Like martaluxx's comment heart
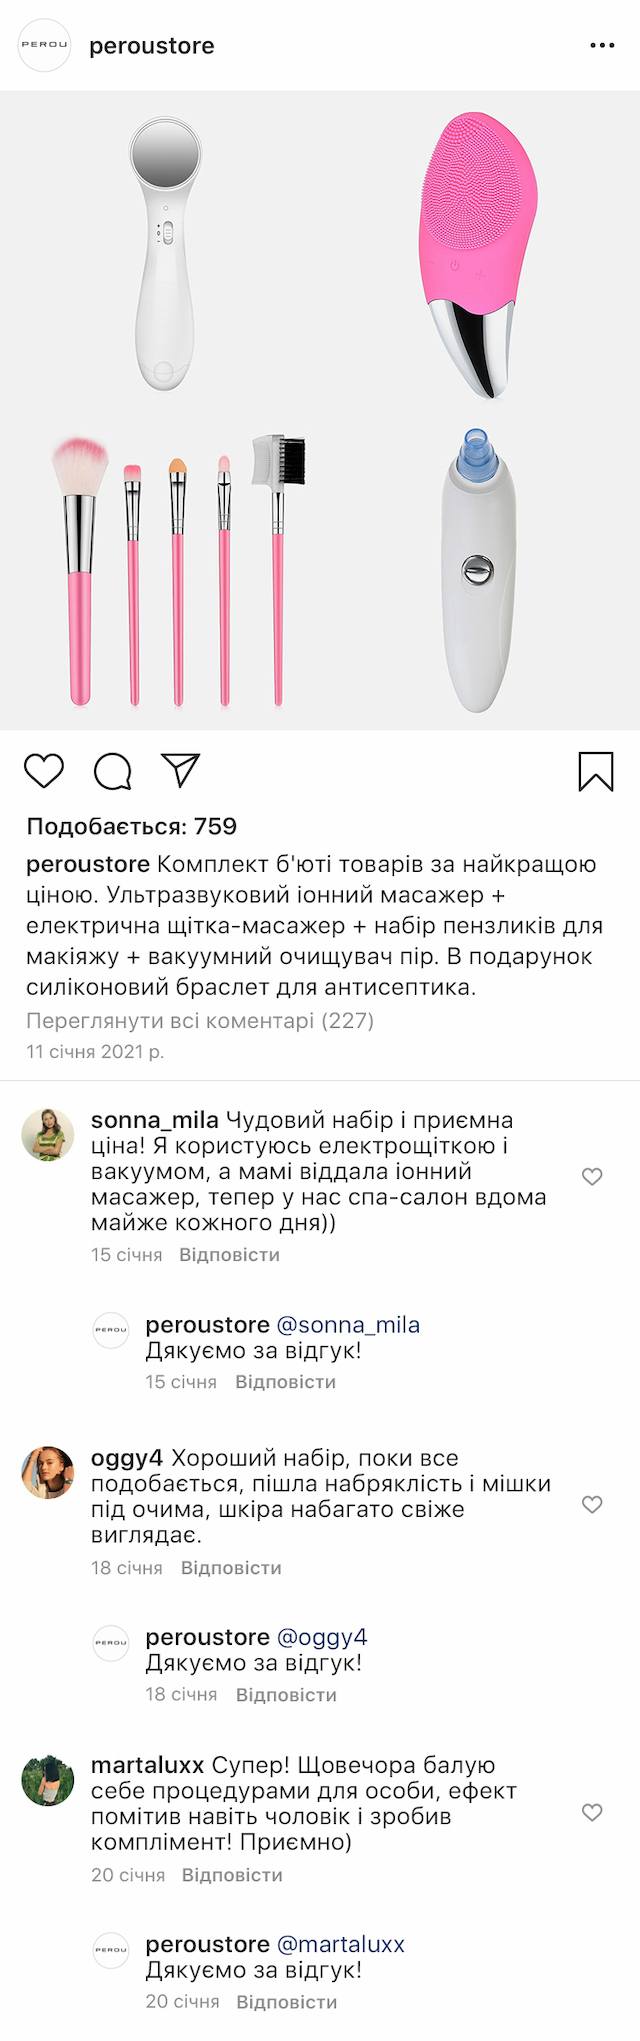The image size is (640, 2041). (x=592, y=1812)
